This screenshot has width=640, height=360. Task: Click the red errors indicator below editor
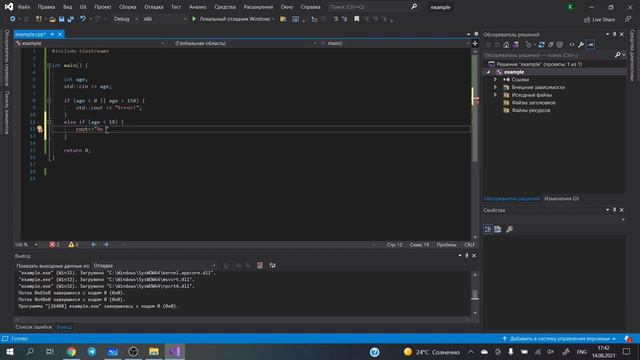pyautogui.click(x=54, y=244)
